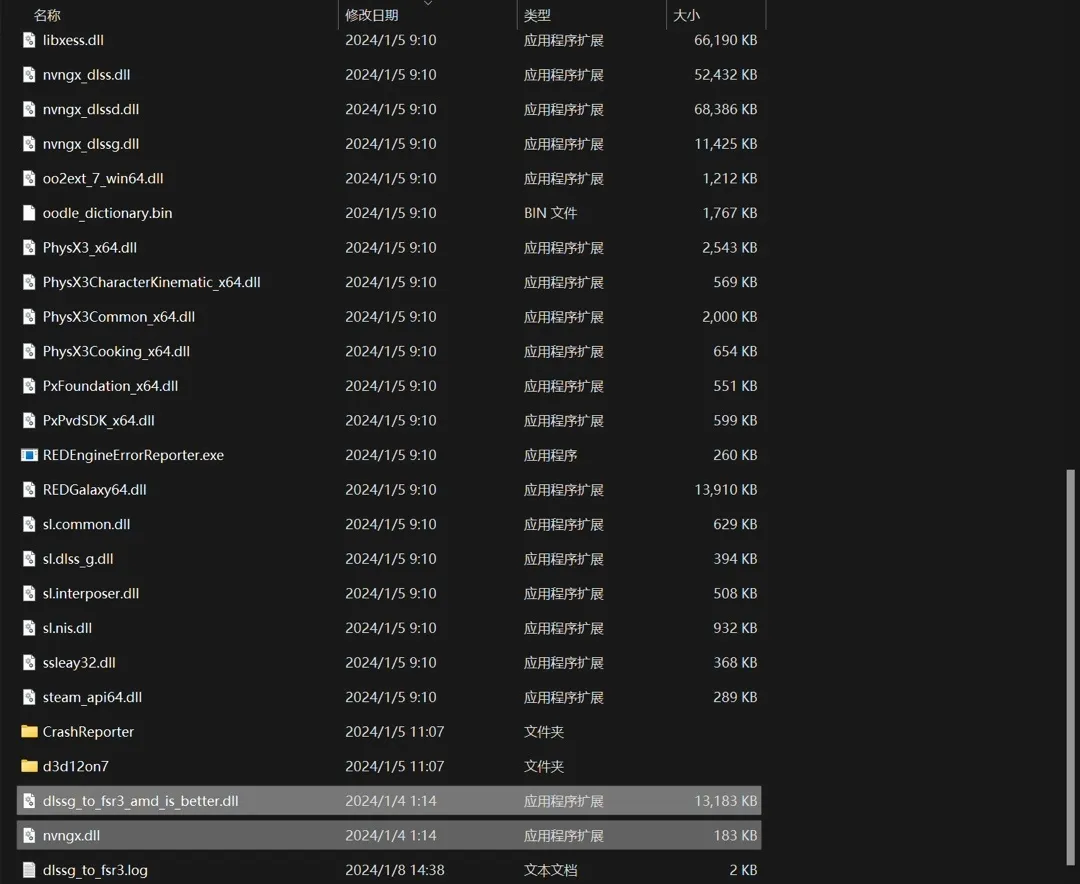This screenshot has width=1080, height=884.
Task: Select the dlssg_to_fsr3_amd_is_better.dll icon
Action: (29, 801)
